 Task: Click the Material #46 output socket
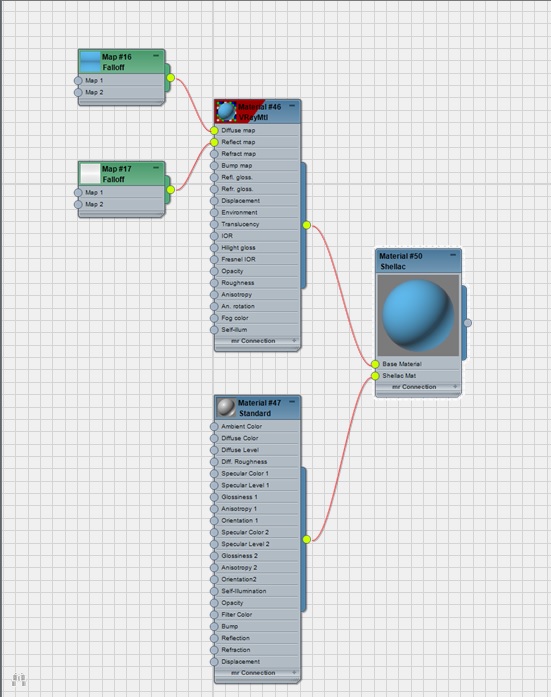(307, 225)
